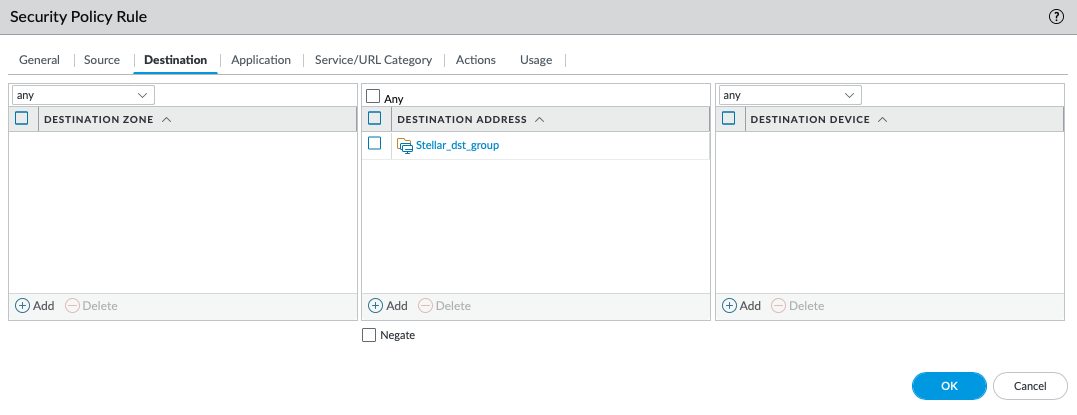Click Delete under Destination Zone
Image resolution: width=1077 pixels, height=415 pixels.
pos(91,305)
